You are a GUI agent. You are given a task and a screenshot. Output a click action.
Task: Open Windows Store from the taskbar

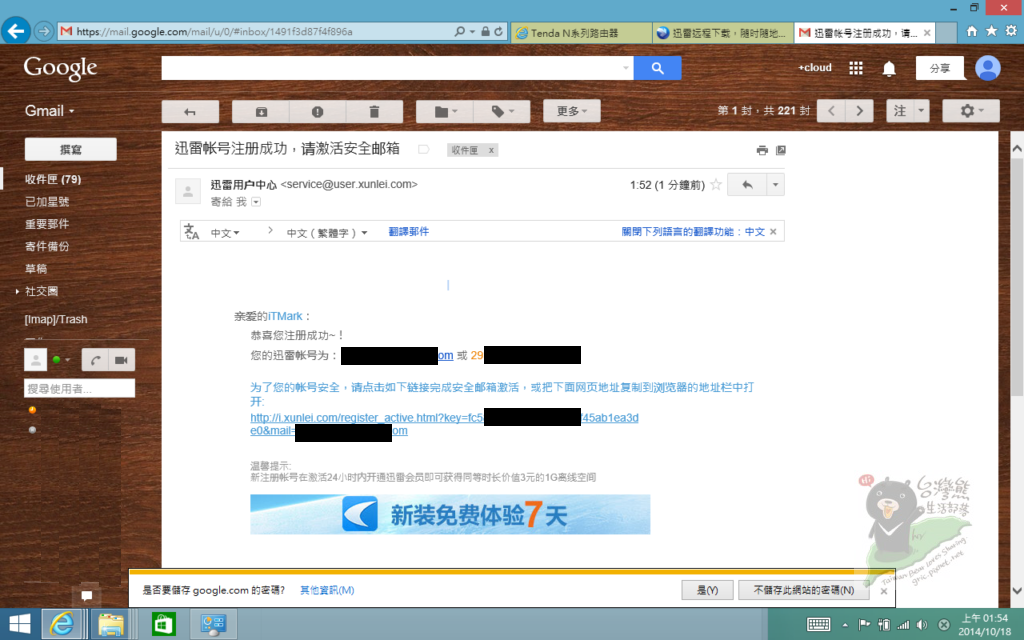tap(163, 624)
